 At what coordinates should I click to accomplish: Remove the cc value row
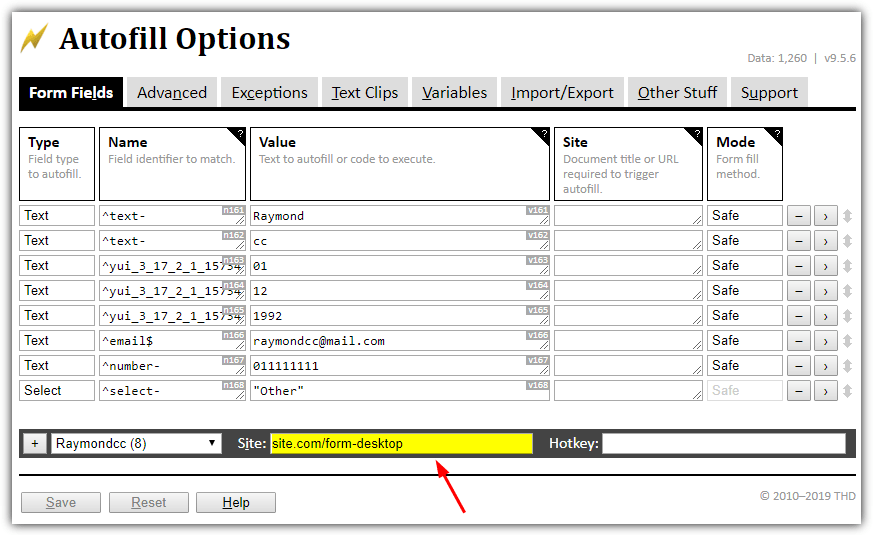(x=798, y=241)
